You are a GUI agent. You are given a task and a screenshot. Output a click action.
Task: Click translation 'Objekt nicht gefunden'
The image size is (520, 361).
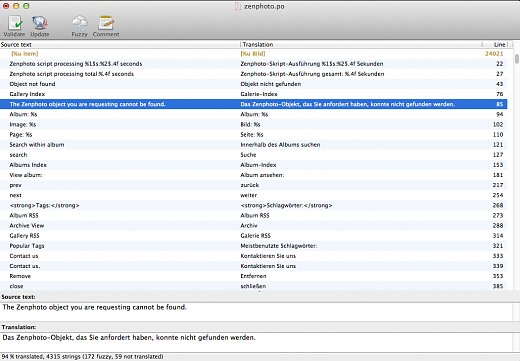pos(271,84)
